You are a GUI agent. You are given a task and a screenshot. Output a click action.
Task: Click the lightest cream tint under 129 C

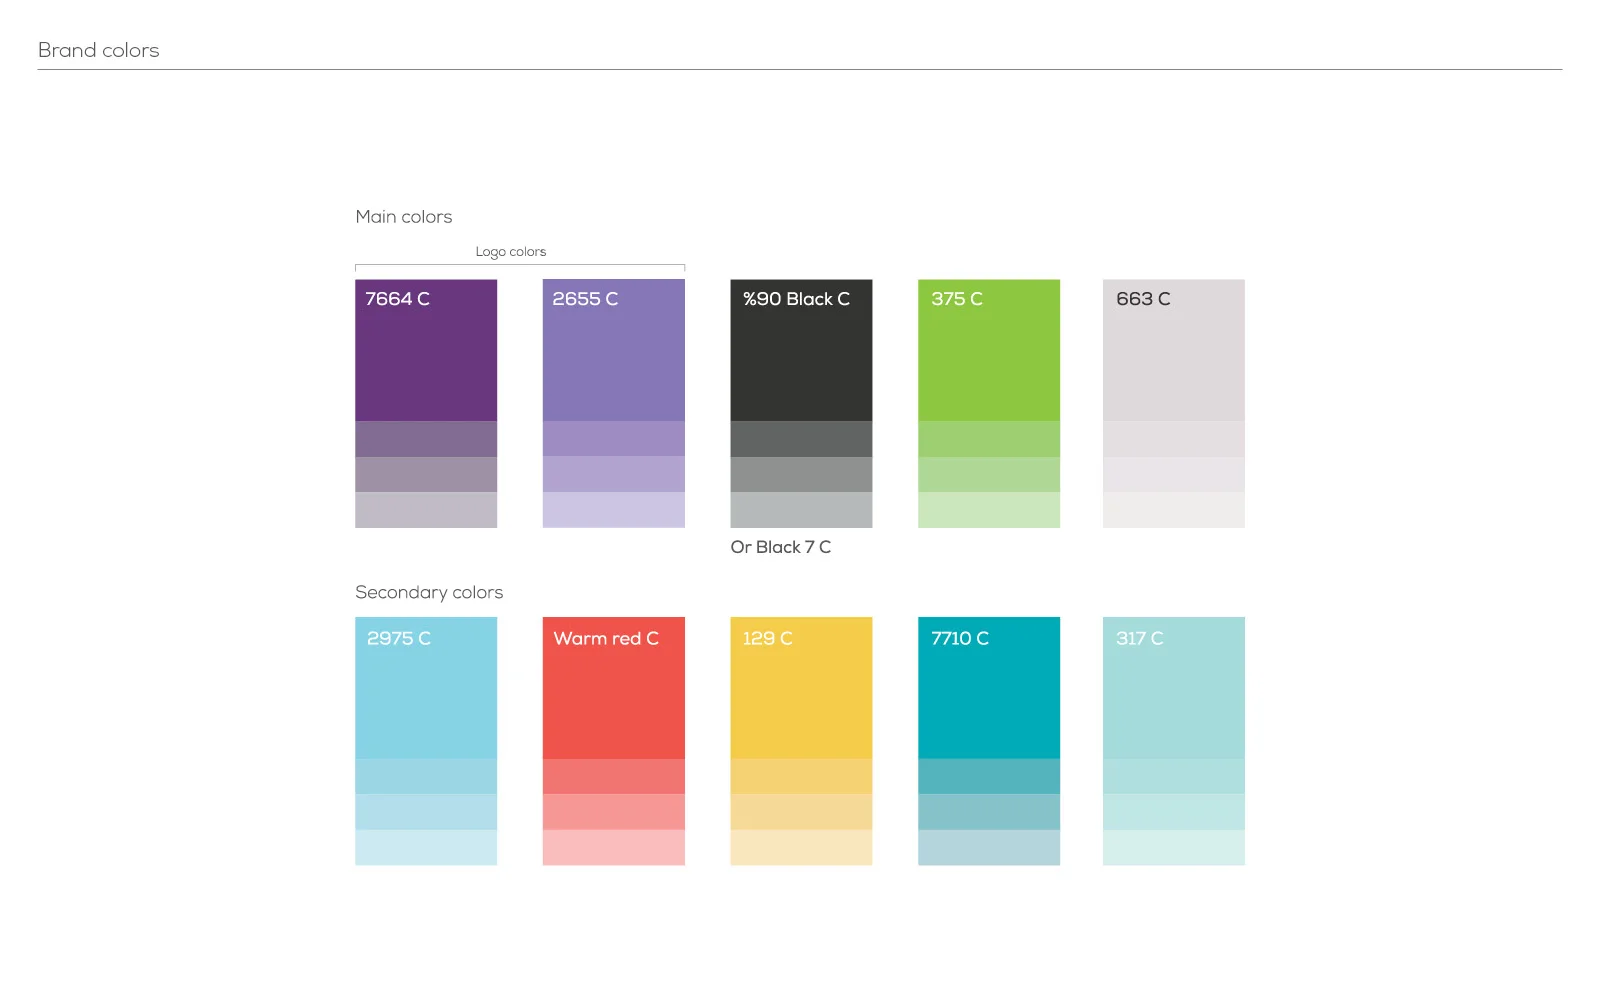tap(801, 847)
